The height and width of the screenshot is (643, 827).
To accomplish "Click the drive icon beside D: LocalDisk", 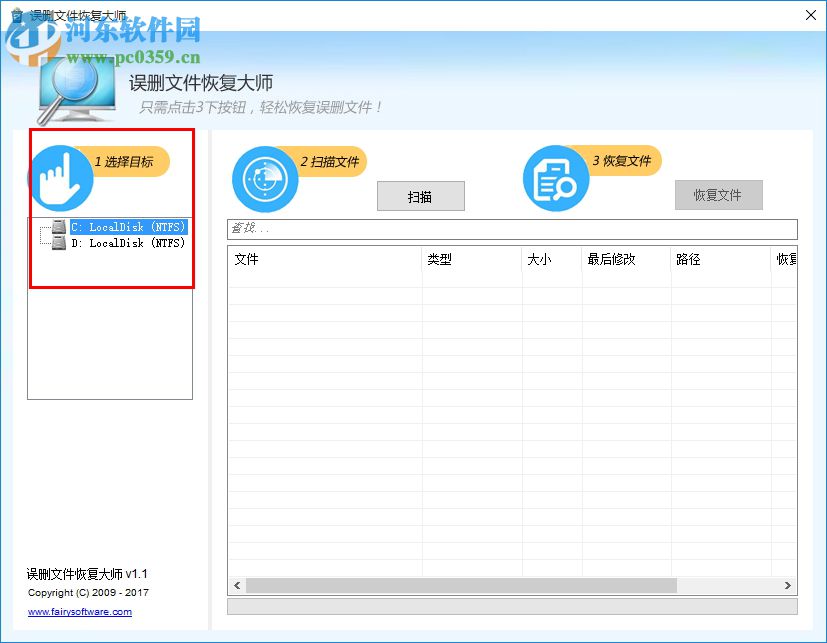I will [57, 242].
